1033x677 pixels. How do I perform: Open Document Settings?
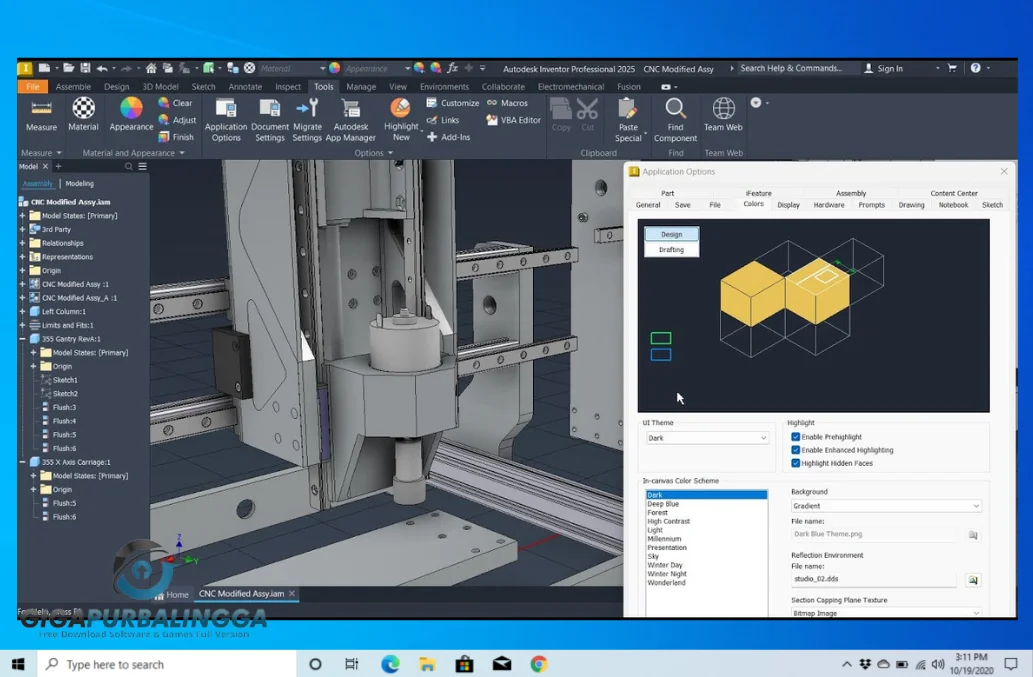[269, 118]
